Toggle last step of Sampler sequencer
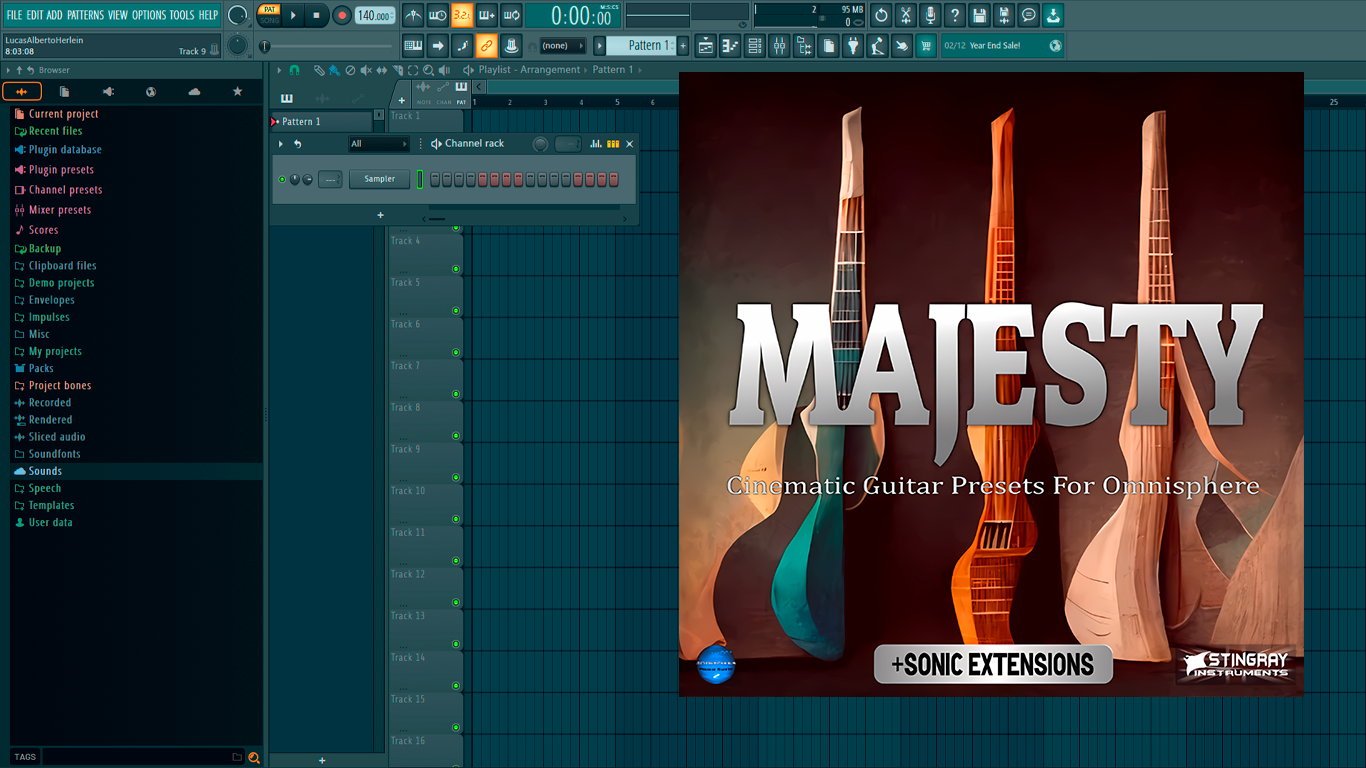The image size is (1366, 768). pyautogui.click(x=614, y=179)
